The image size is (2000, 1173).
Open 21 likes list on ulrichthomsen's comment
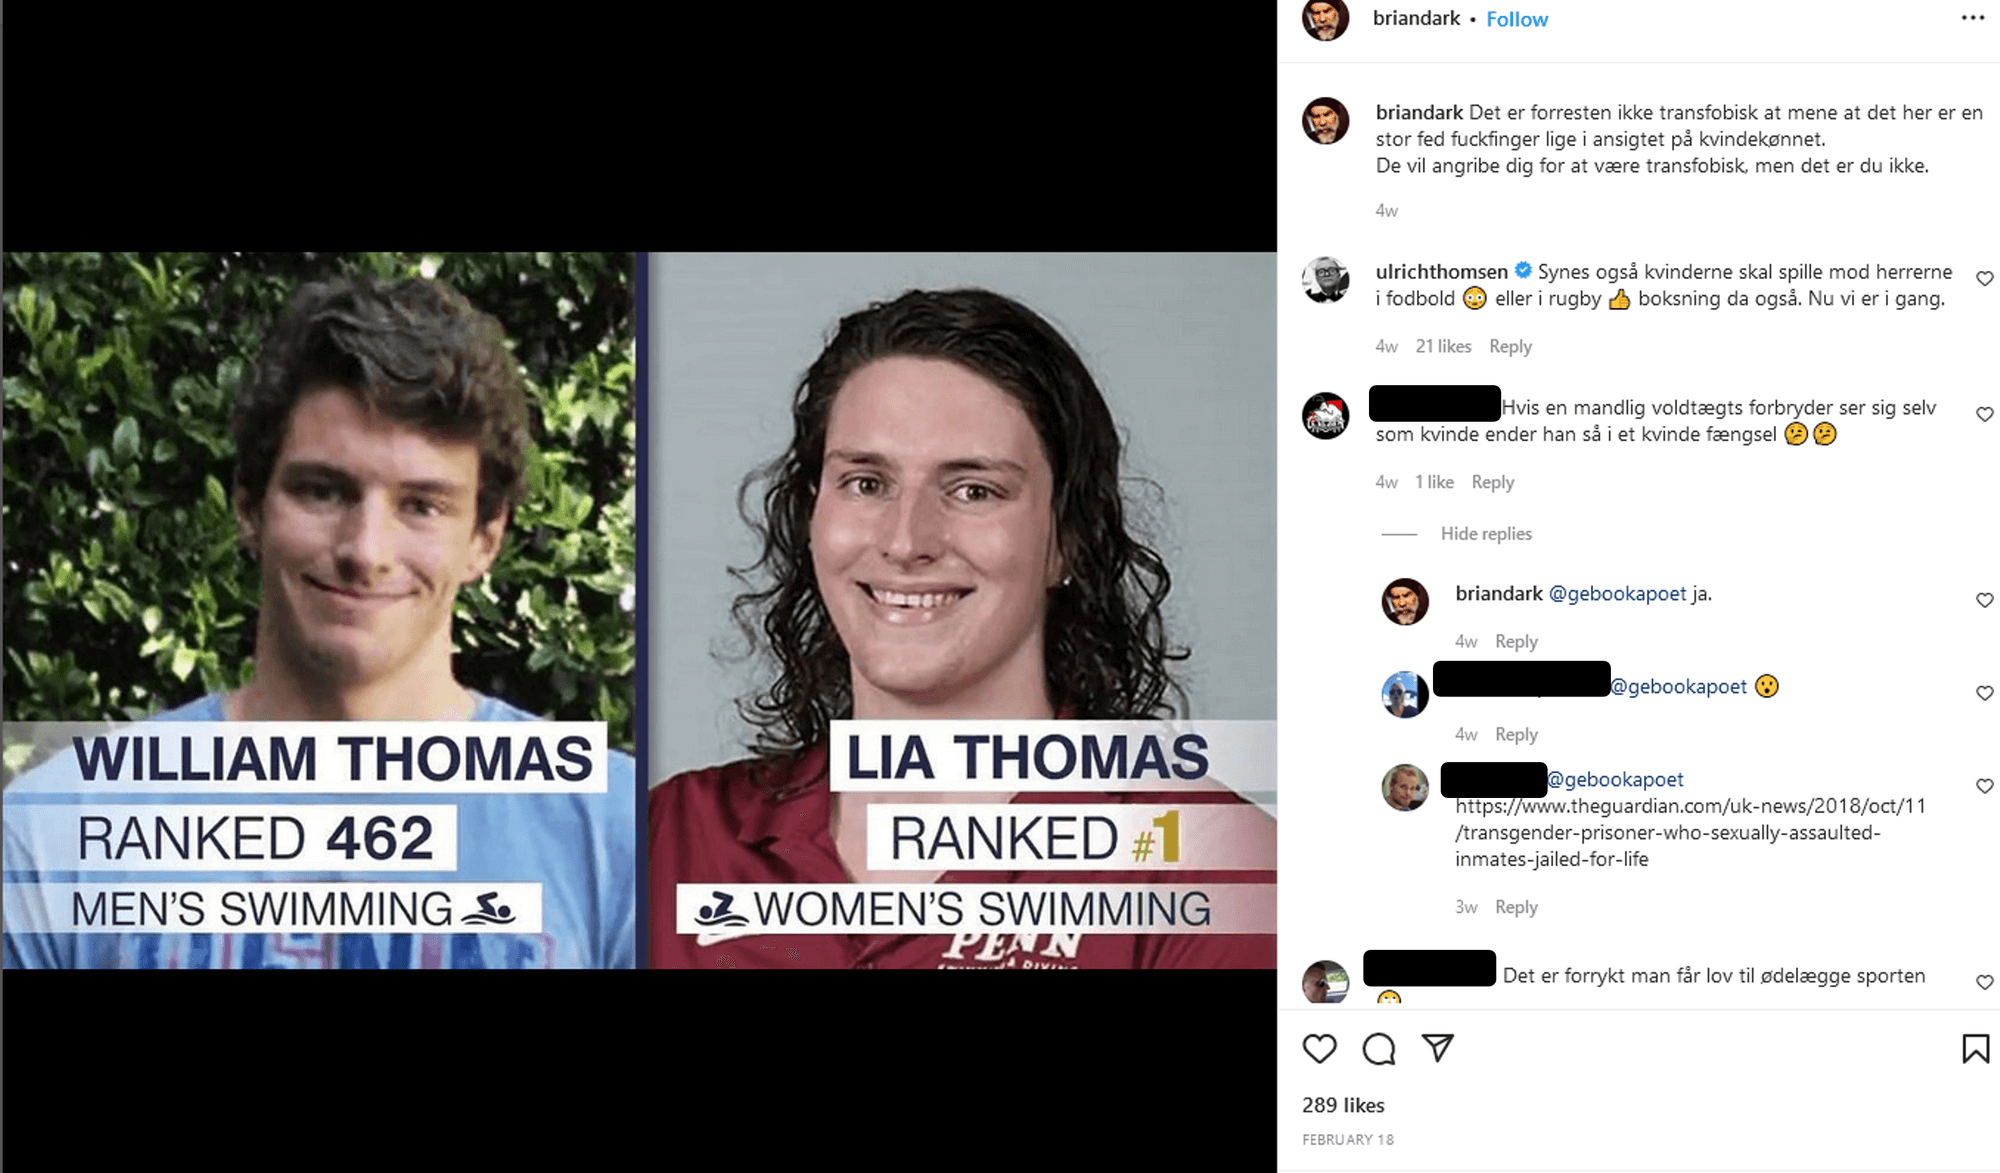[x=1443, y=346]
